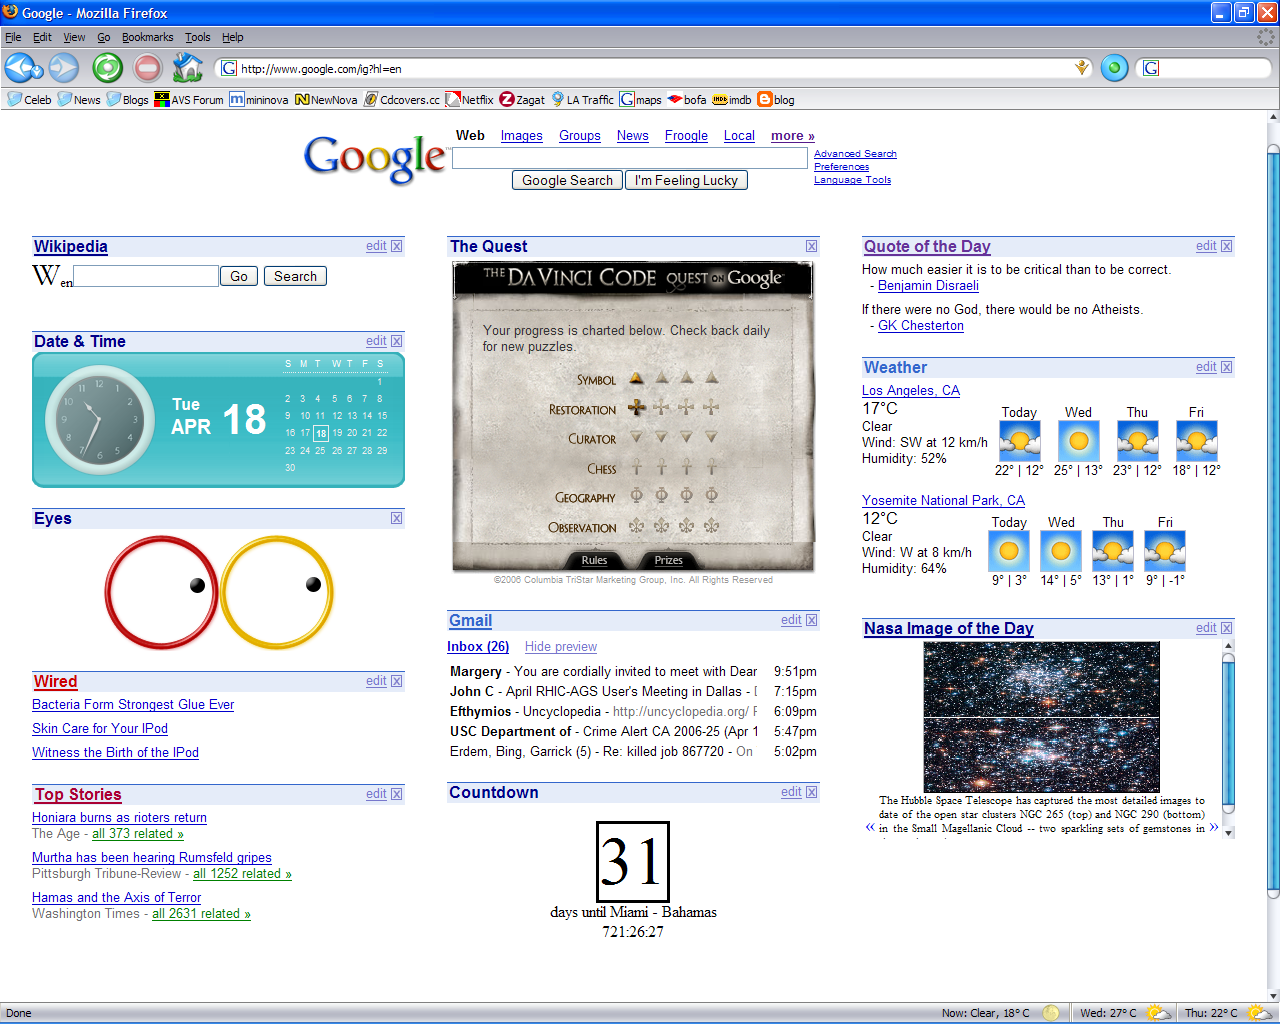This screenshot has width=1280, height=1024.
Task: Open blog bookmark in toolbar
Action: (776, 99)
